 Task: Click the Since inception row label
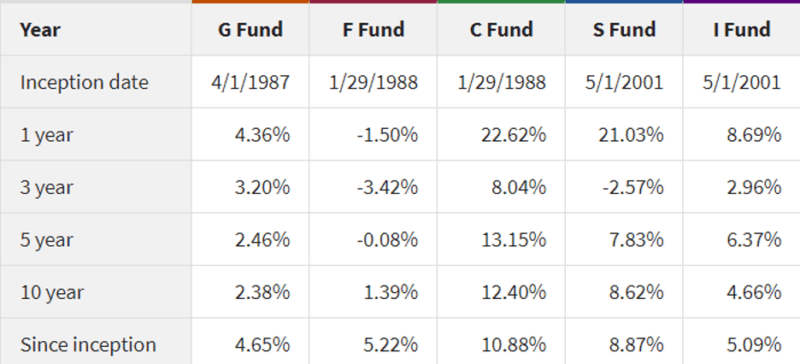click(88, 345)
